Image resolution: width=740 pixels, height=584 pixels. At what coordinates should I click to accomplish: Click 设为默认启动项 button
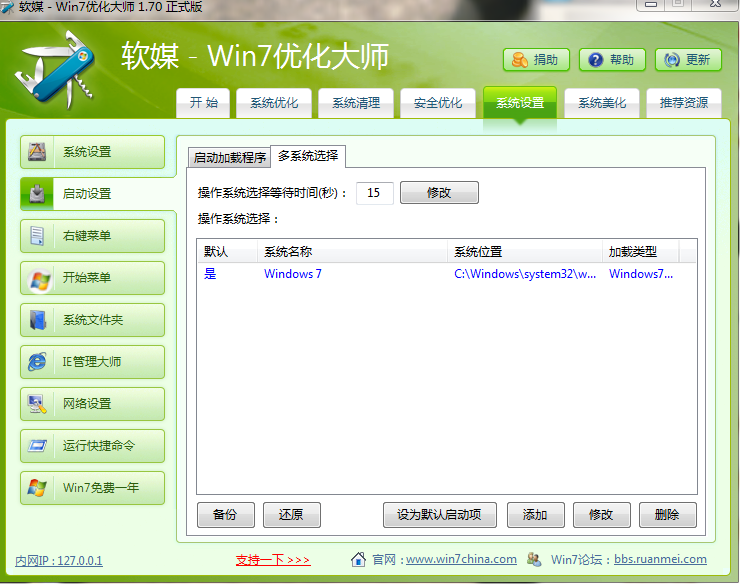pyautogui.click(x=439, y=515)
